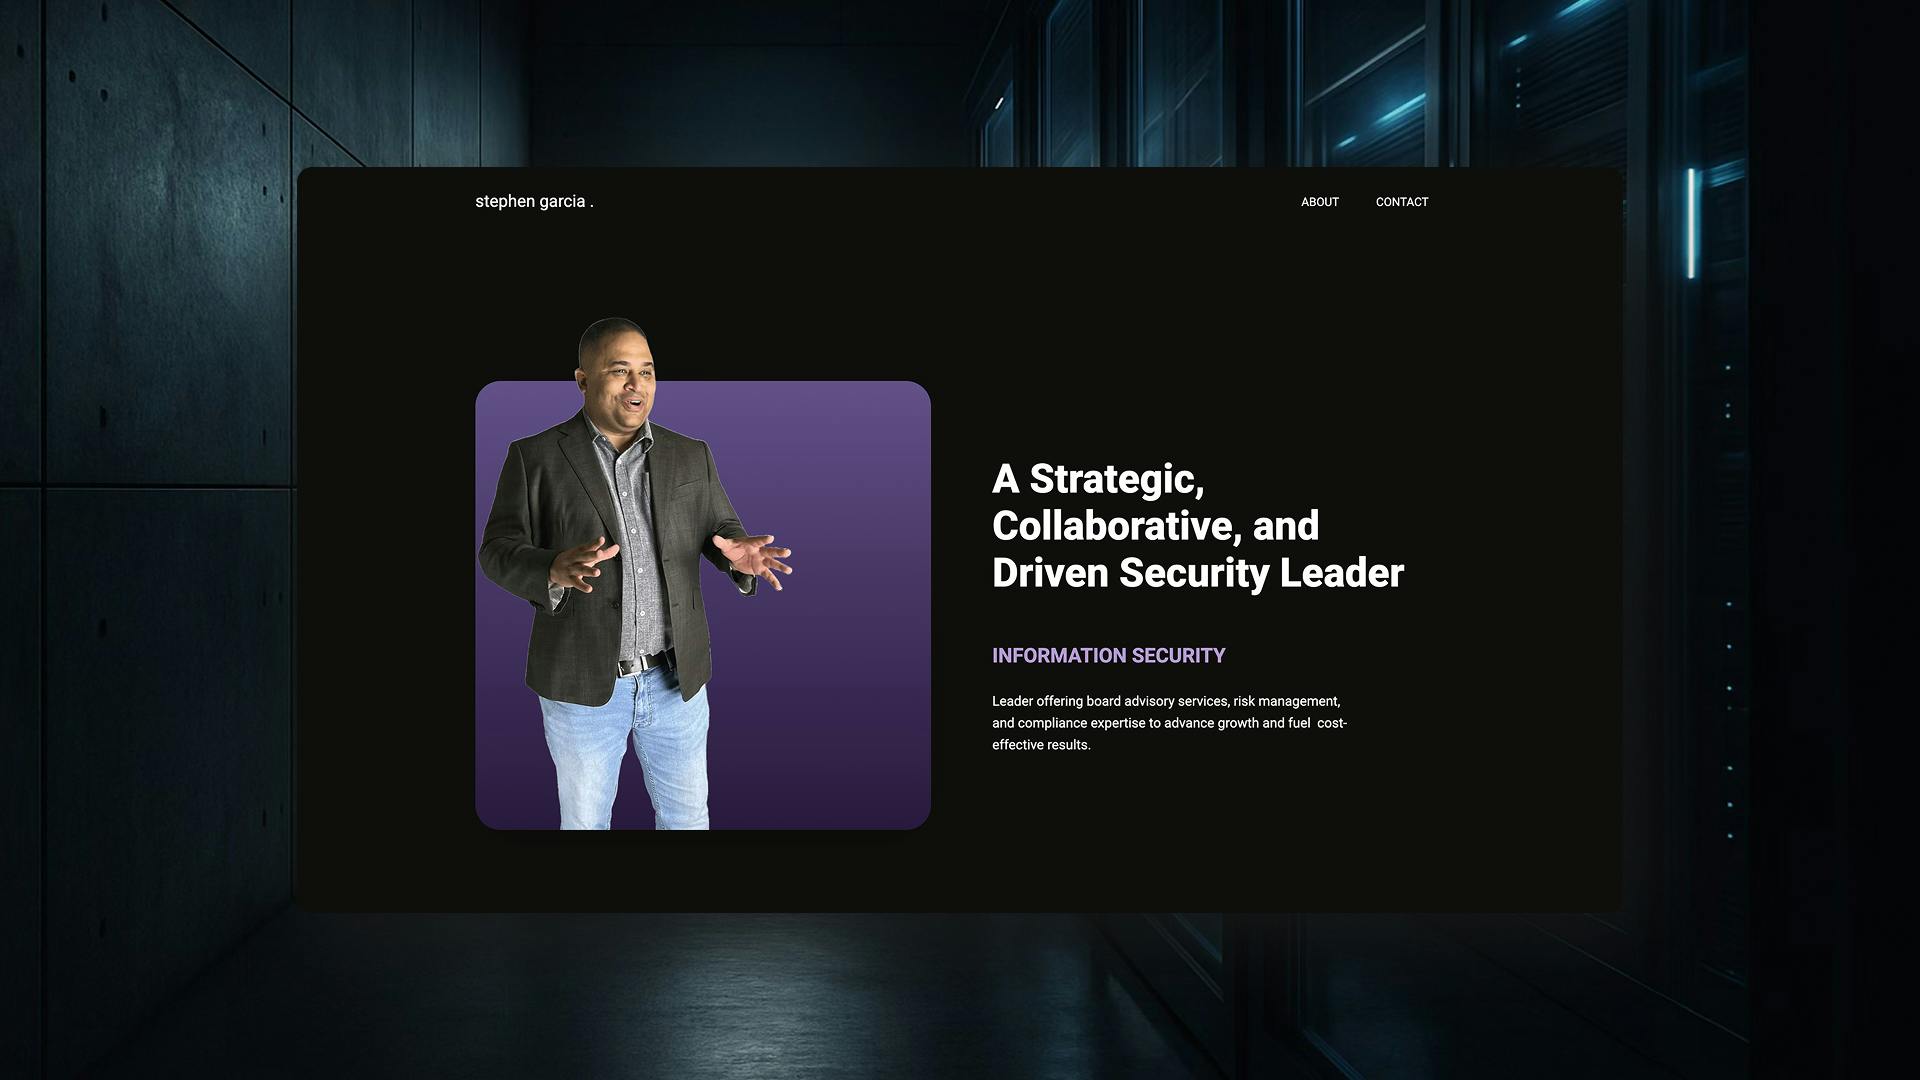Select the purple INFORMATION SECURITY subheading
Screen dimensions: 1920x1080
(x=1108, y=656)
